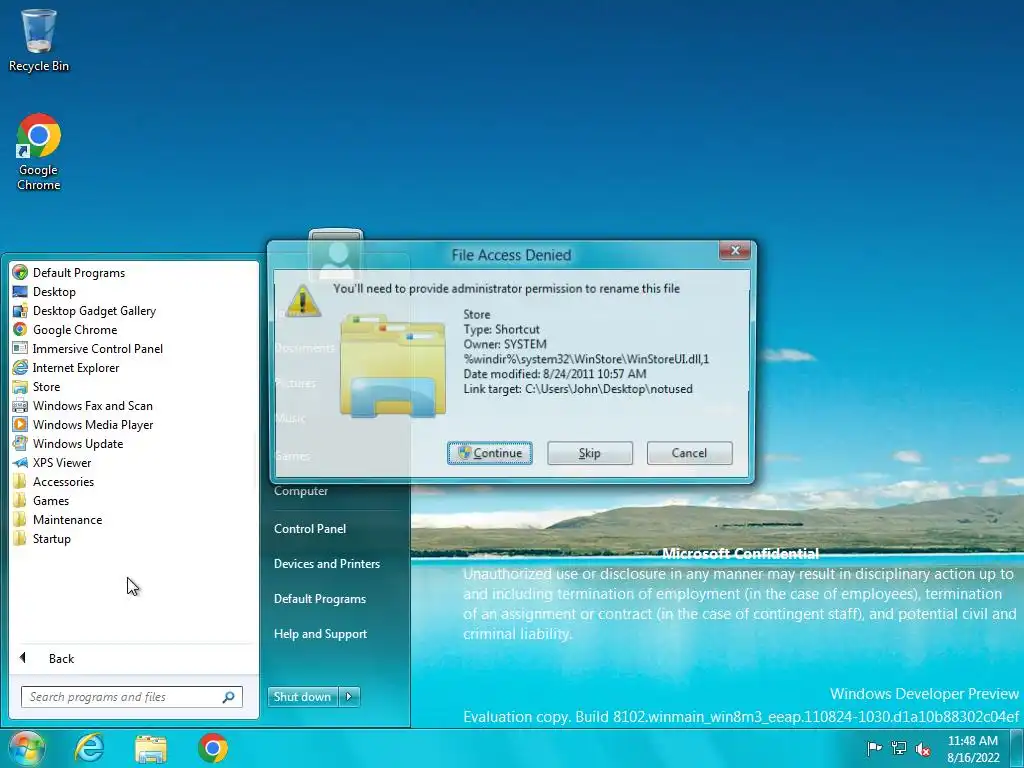Image resolution: width=1024 pixels, height=768 pixels.
Task: Open Control Panel from the Start menu right pane
Action: click(x=310, y=528)
